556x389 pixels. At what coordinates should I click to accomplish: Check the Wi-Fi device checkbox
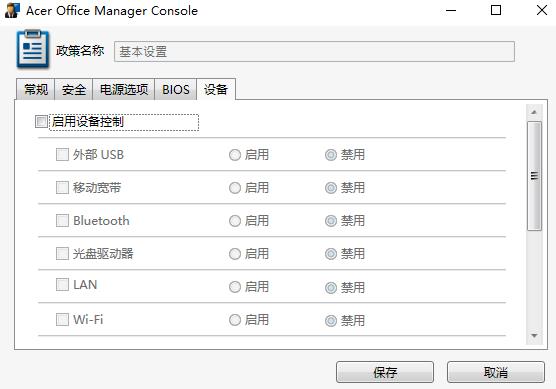62,319
